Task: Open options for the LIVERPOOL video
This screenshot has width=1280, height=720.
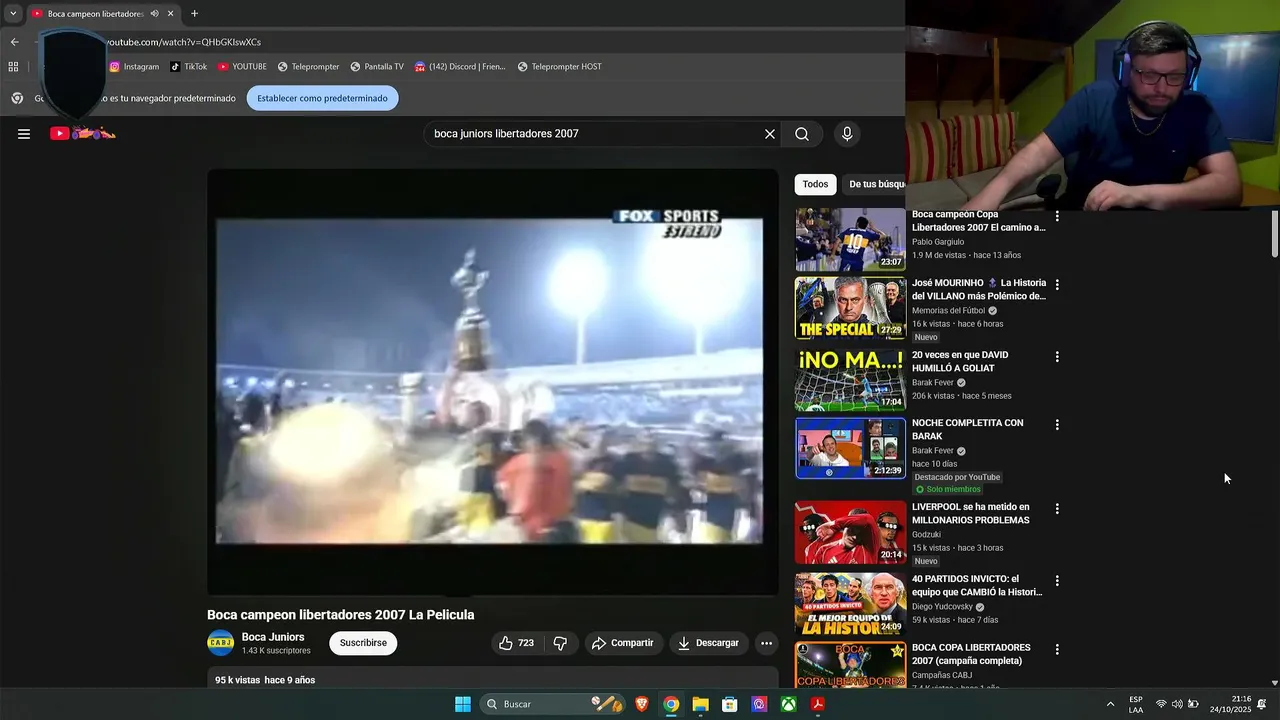Action: [x=1057, y=508]
